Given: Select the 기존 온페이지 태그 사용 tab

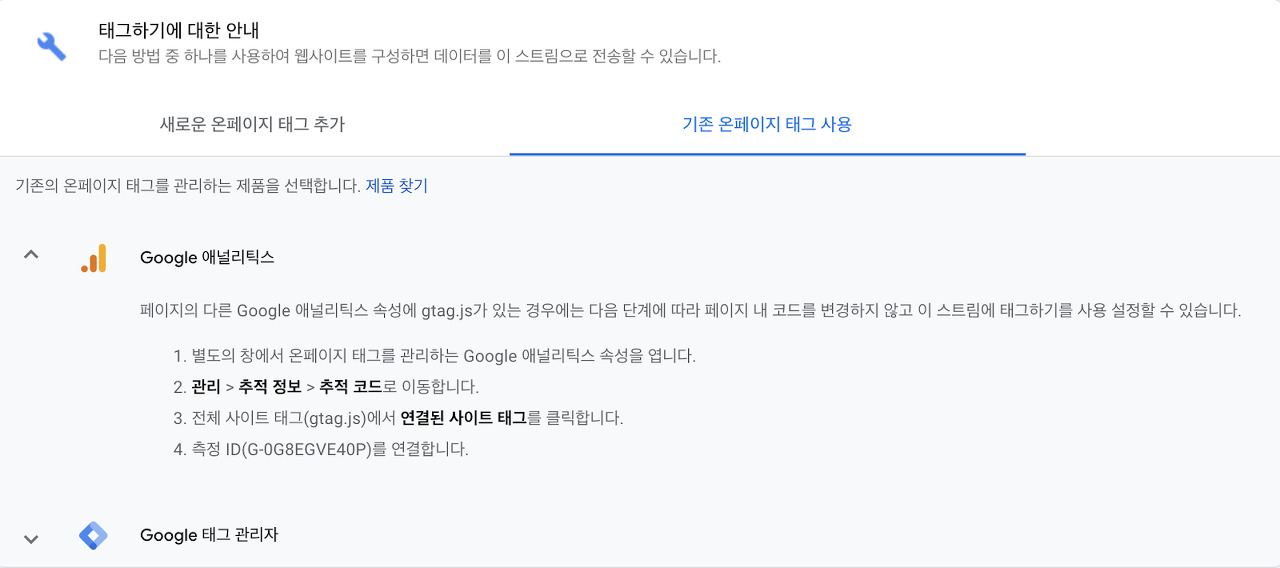Looking at the screenshot, I should [x=767, y=125].
